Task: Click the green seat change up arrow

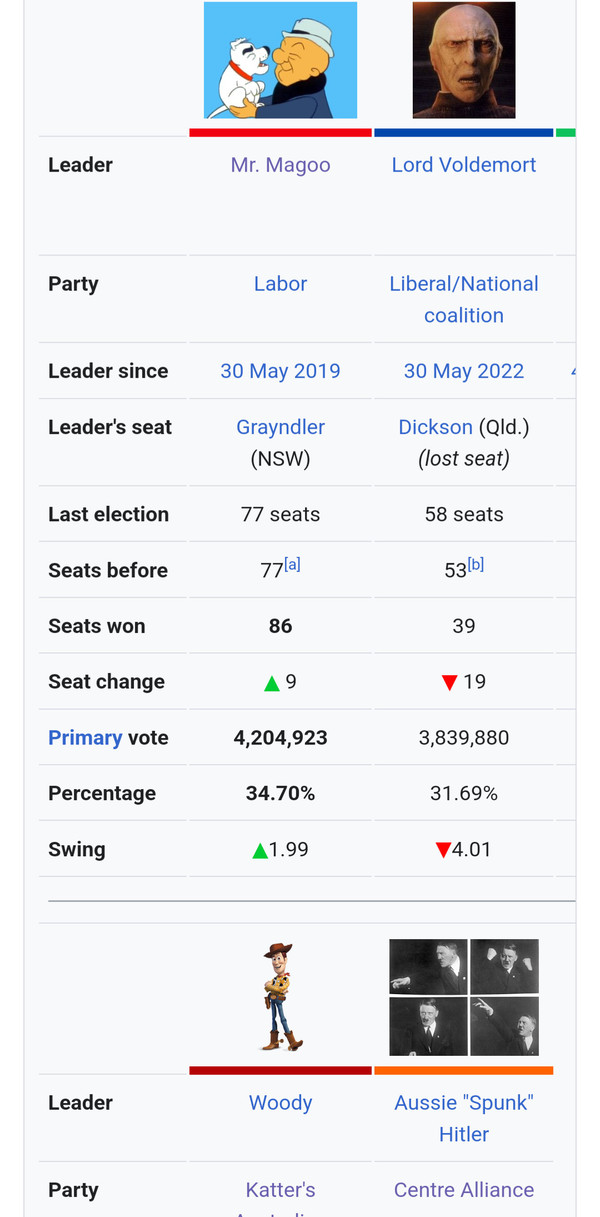Action: coord(271,683)
